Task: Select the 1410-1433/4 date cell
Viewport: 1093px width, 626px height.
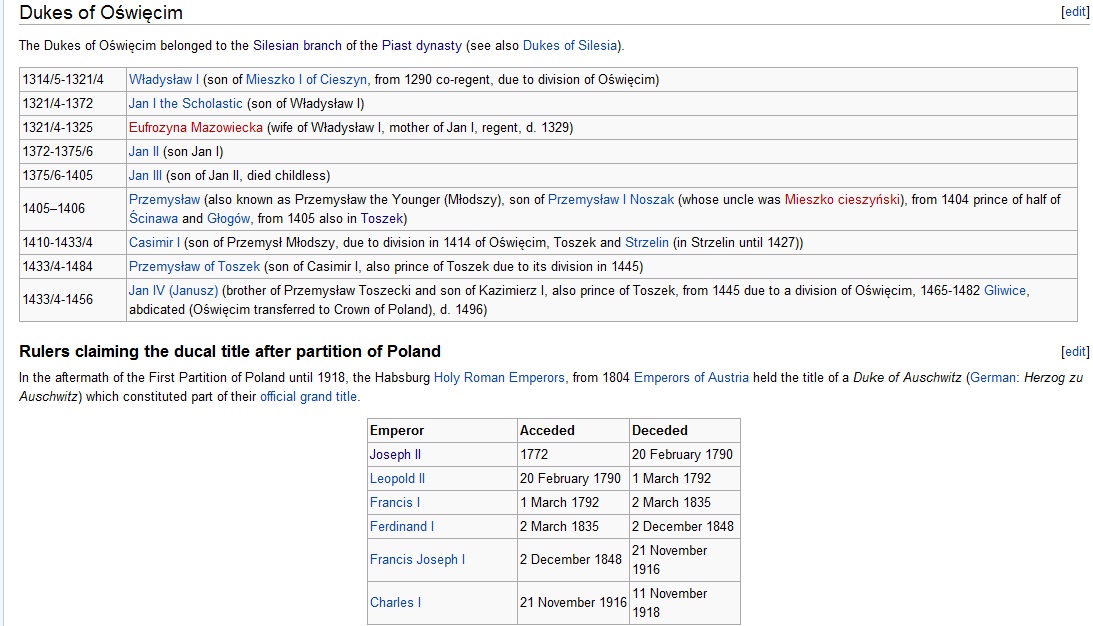Action: (x=72, y=243)
